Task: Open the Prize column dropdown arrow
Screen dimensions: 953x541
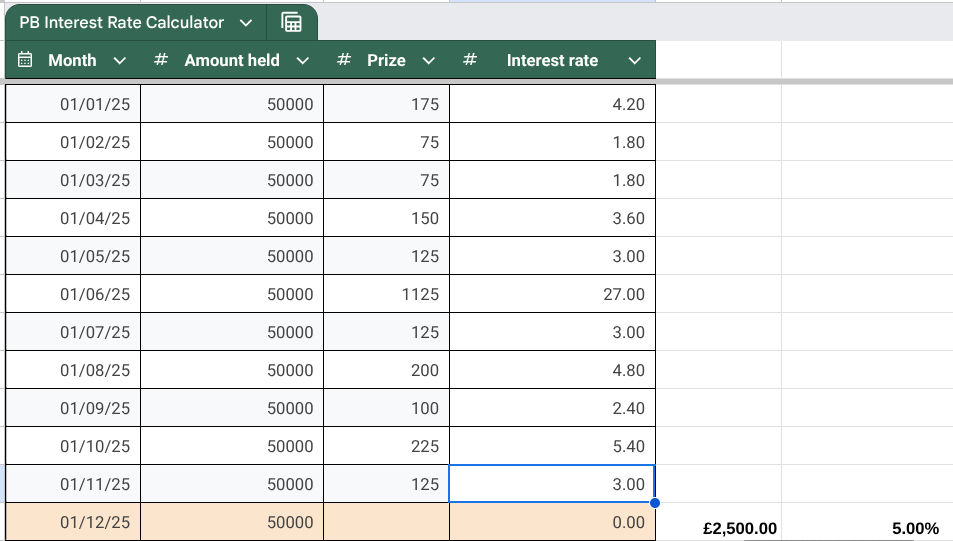Action: click(x=429, y=61)
